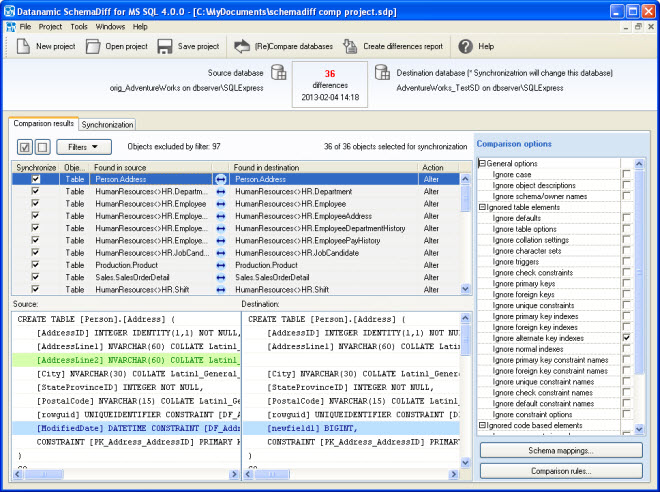Click the Save project floppy icon
This screenshot has height=492, width=660.
click(x=165, y=46)
